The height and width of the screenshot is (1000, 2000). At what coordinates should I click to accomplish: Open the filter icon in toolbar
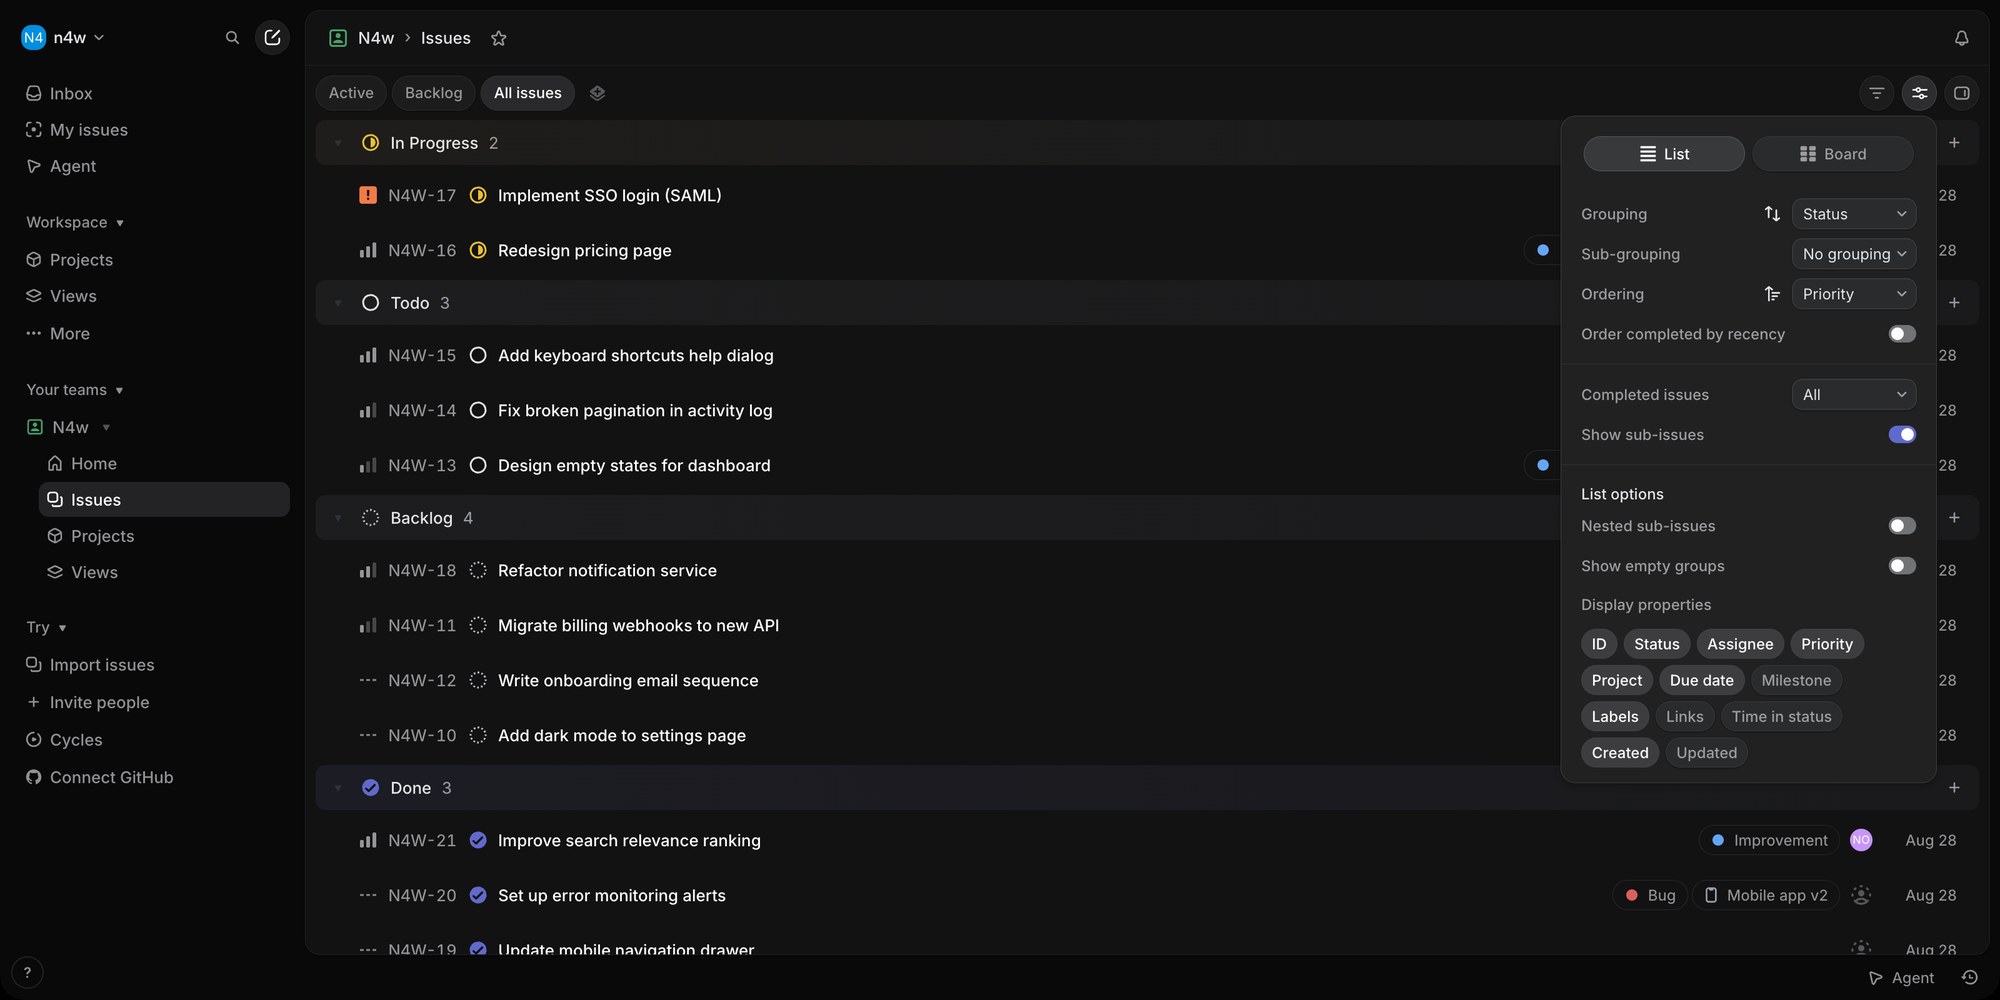[1877, 93]
